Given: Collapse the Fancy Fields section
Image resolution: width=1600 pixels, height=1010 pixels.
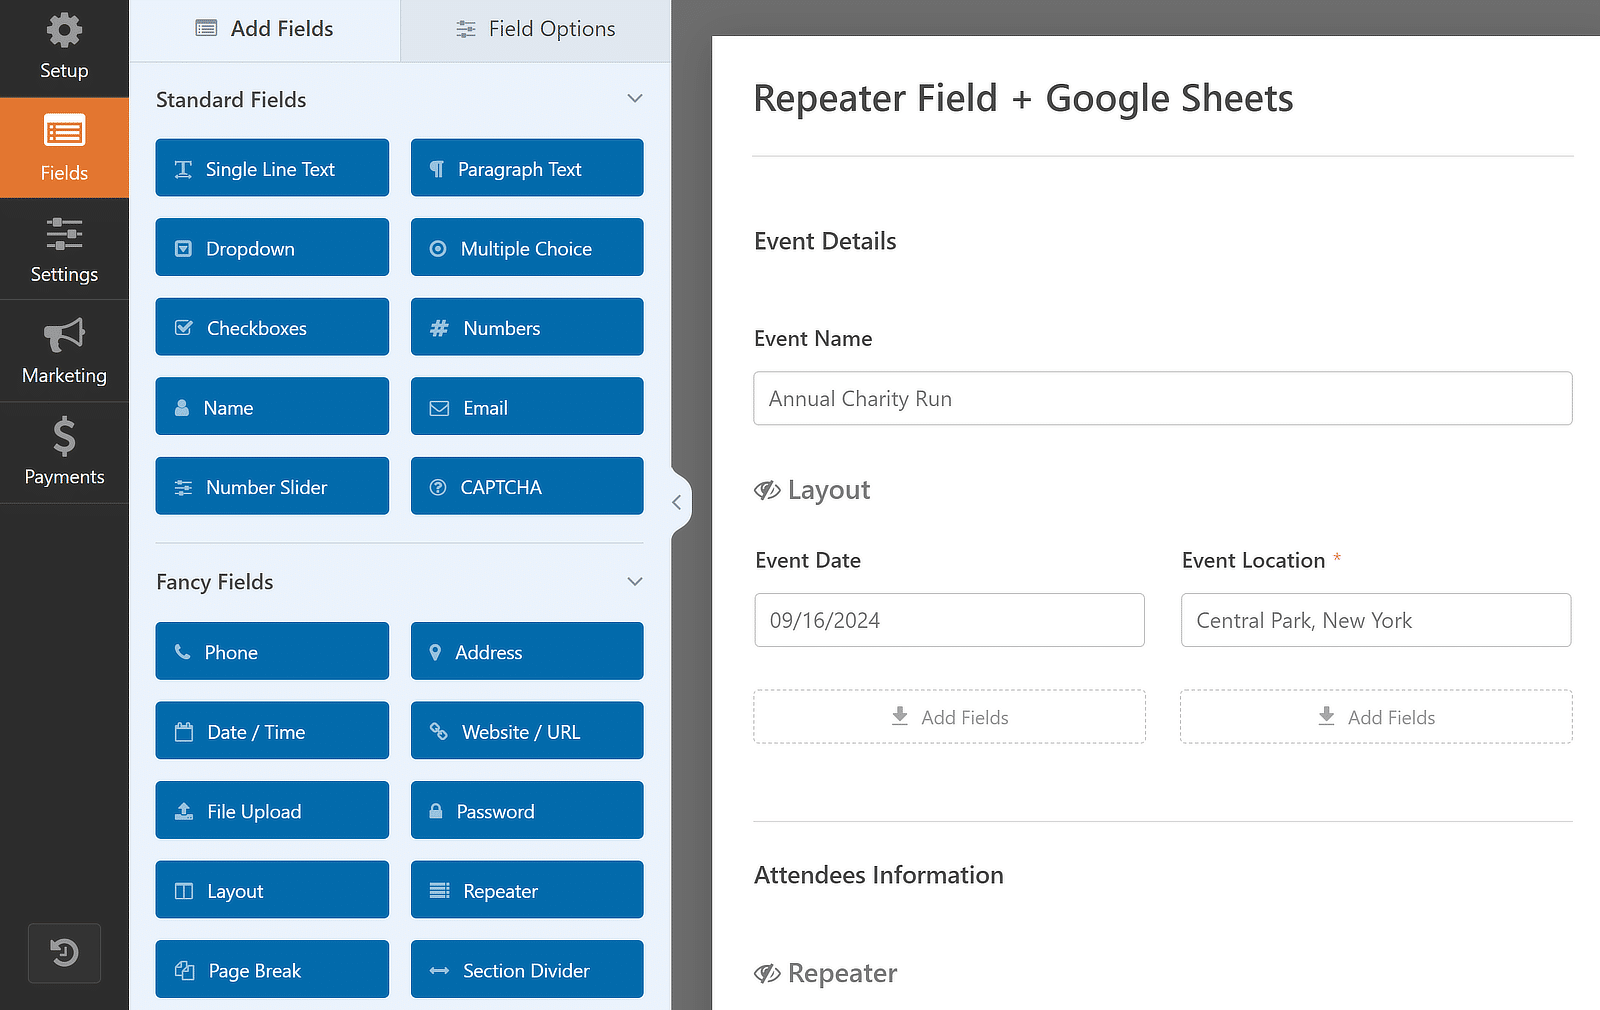Looking at the screenshot, I should tap(635, 581).
